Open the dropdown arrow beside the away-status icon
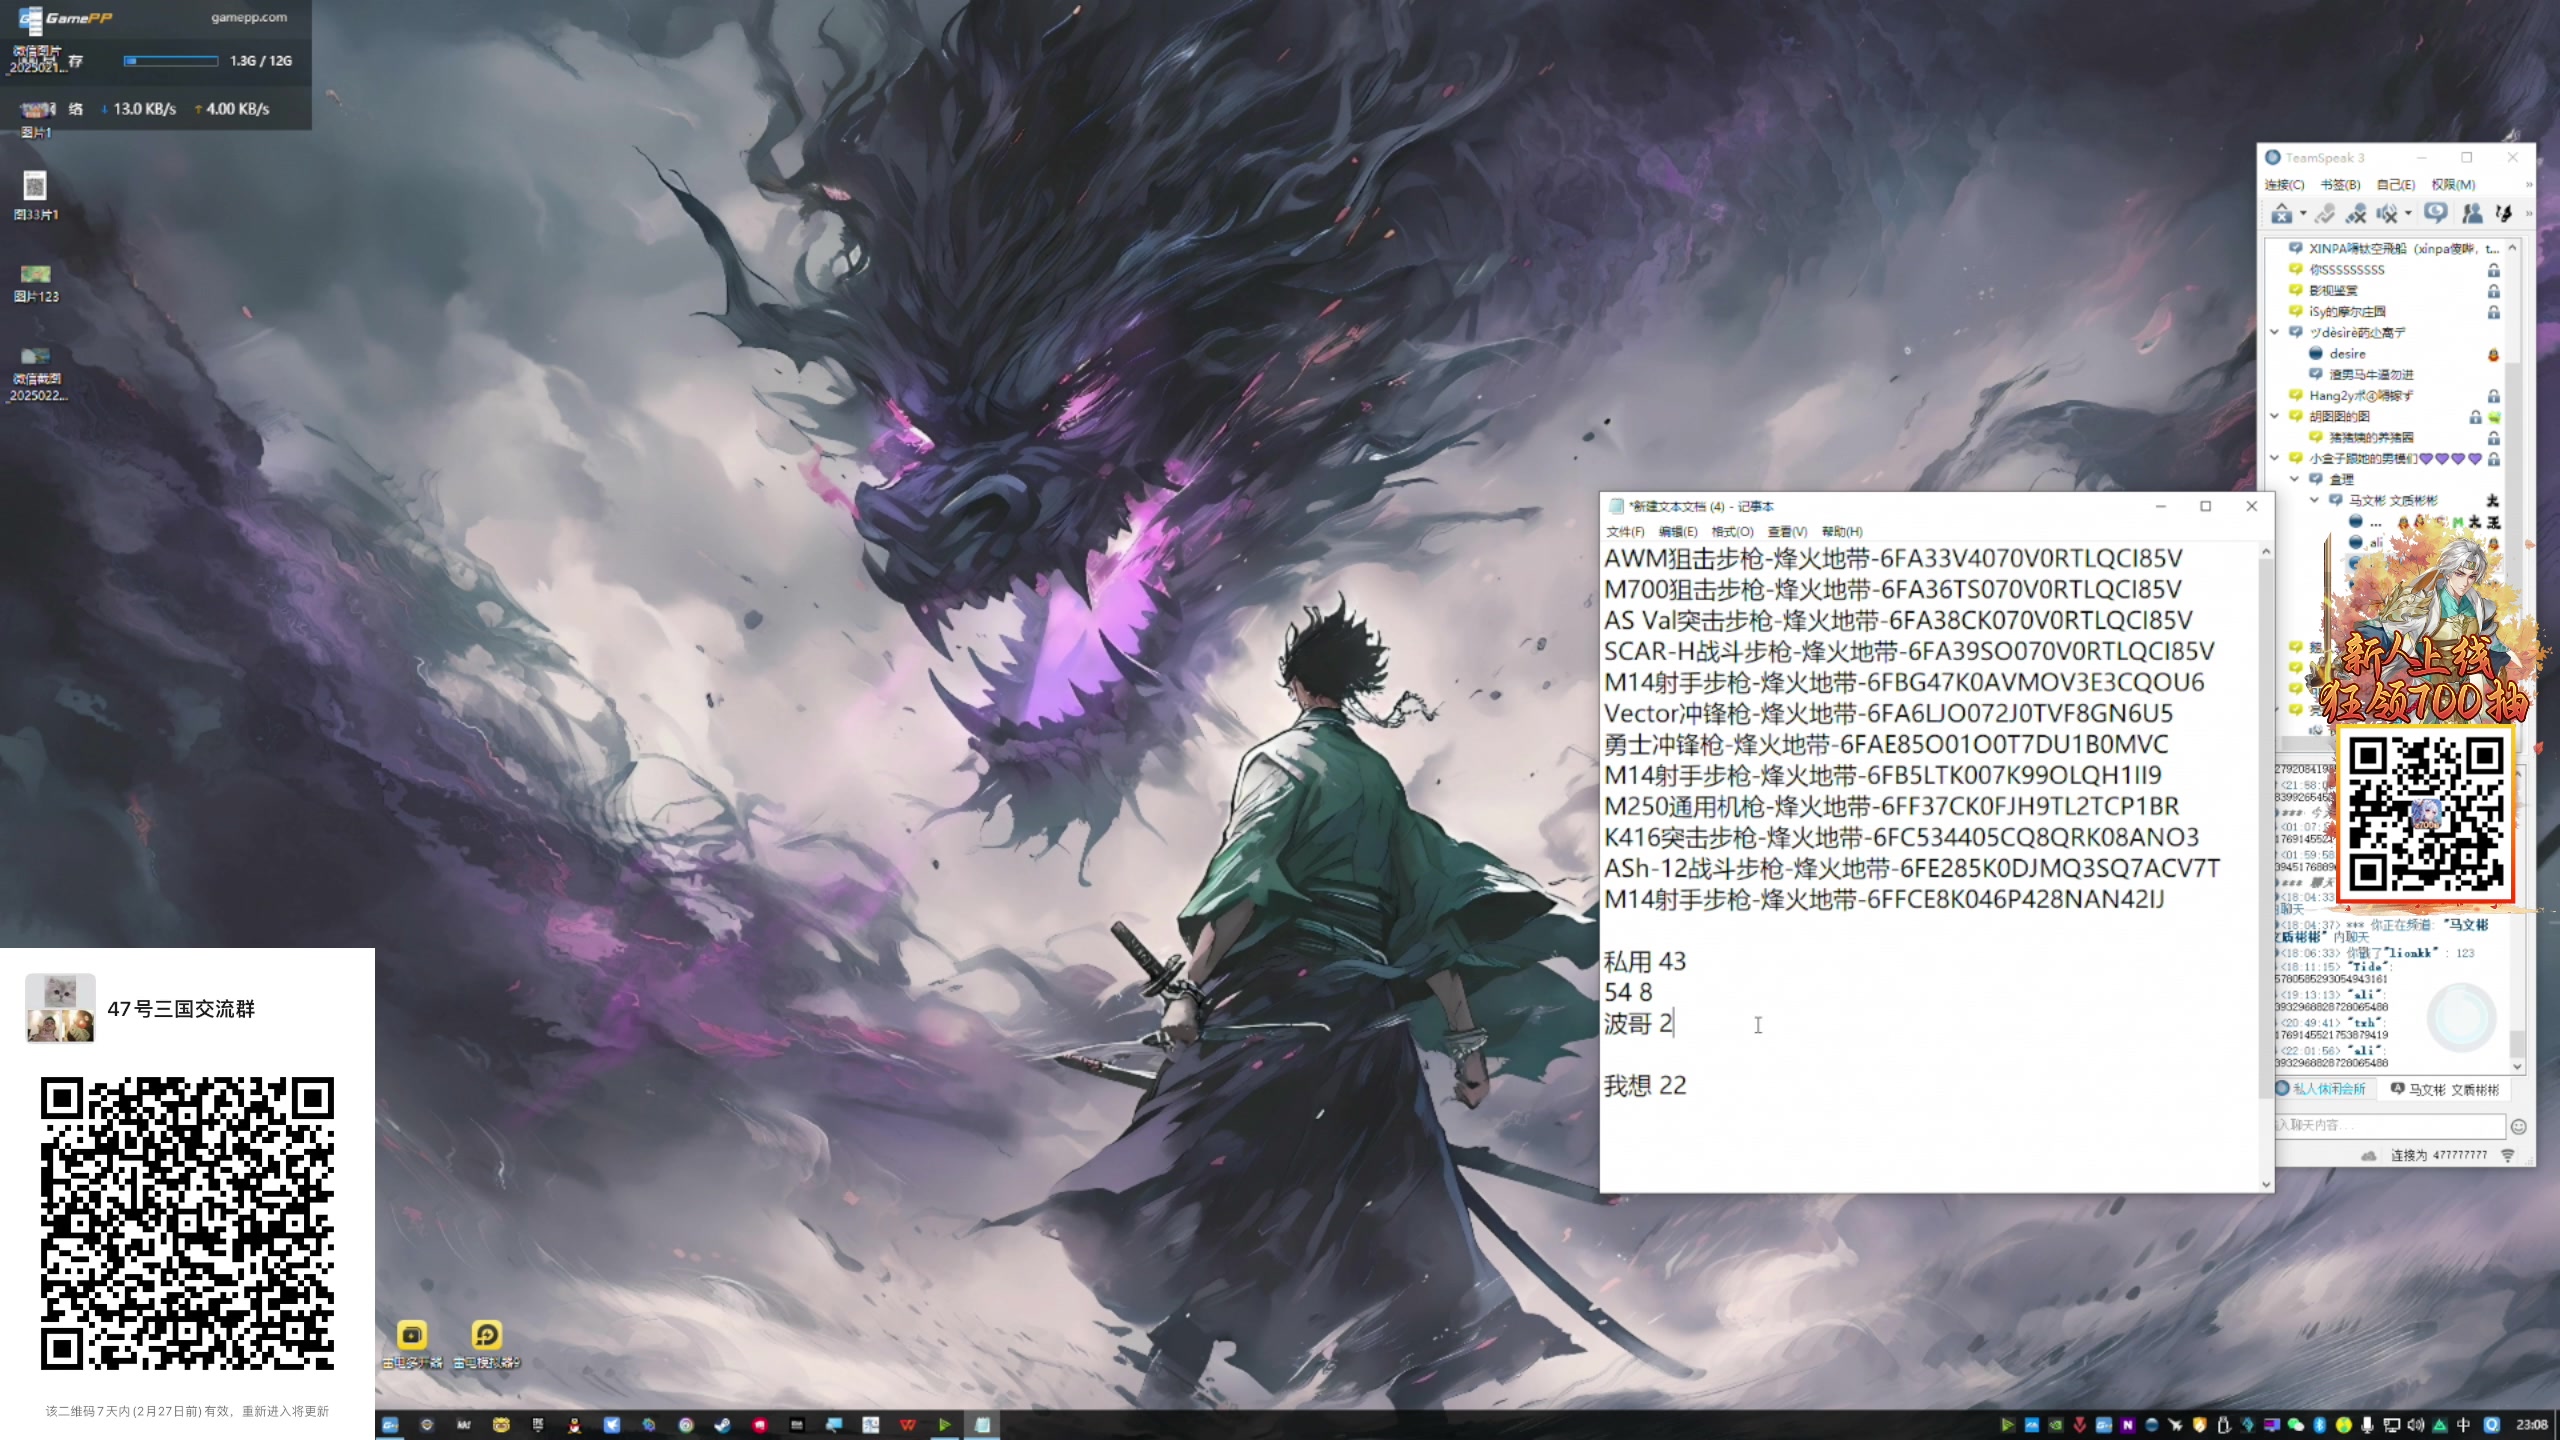 tap(2303, 213)
